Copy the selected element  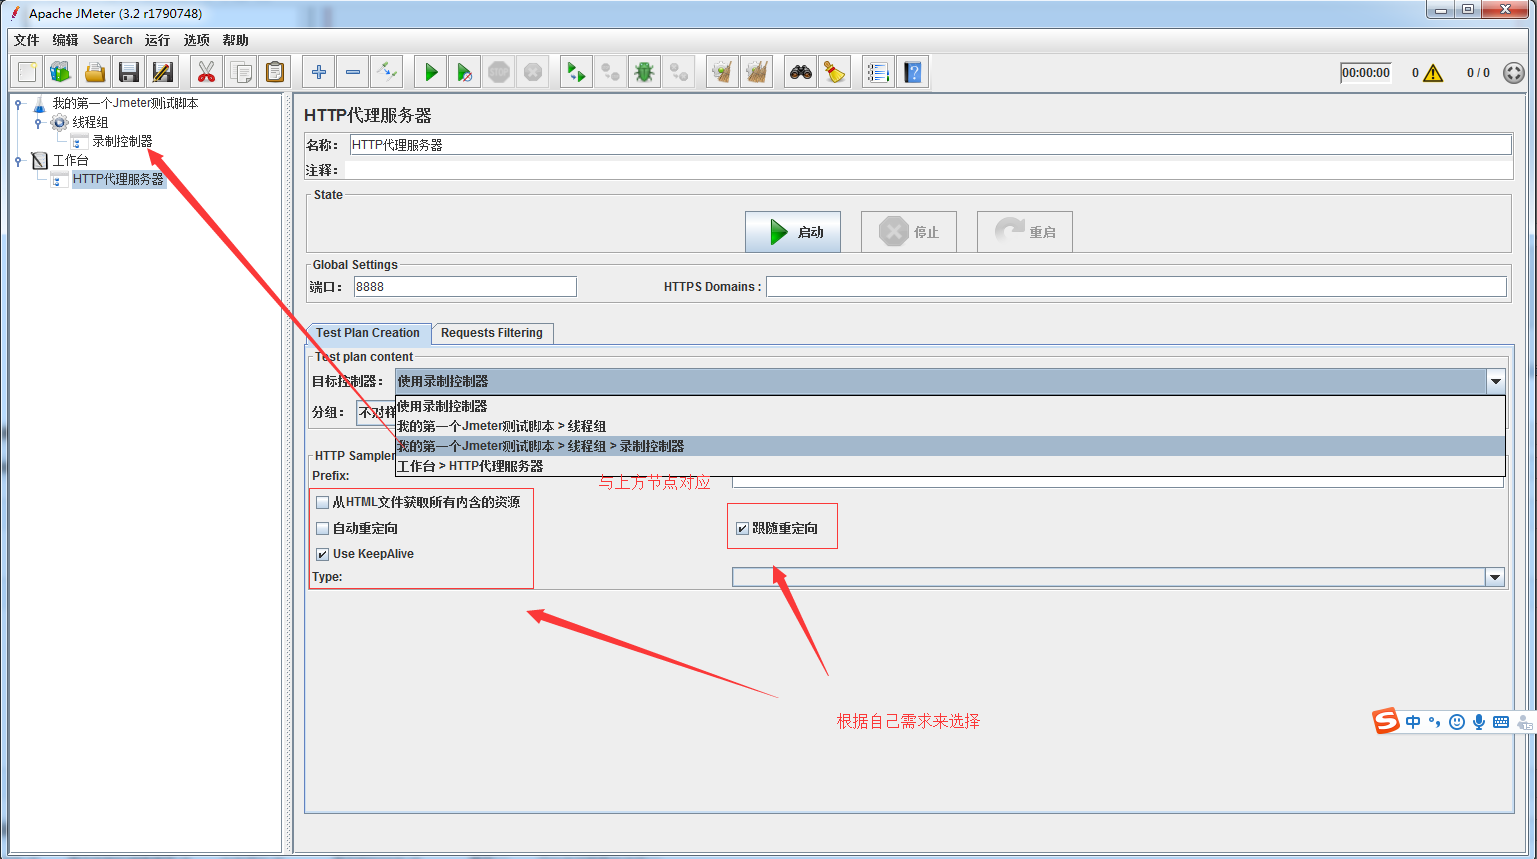click(x=240, y=72)
